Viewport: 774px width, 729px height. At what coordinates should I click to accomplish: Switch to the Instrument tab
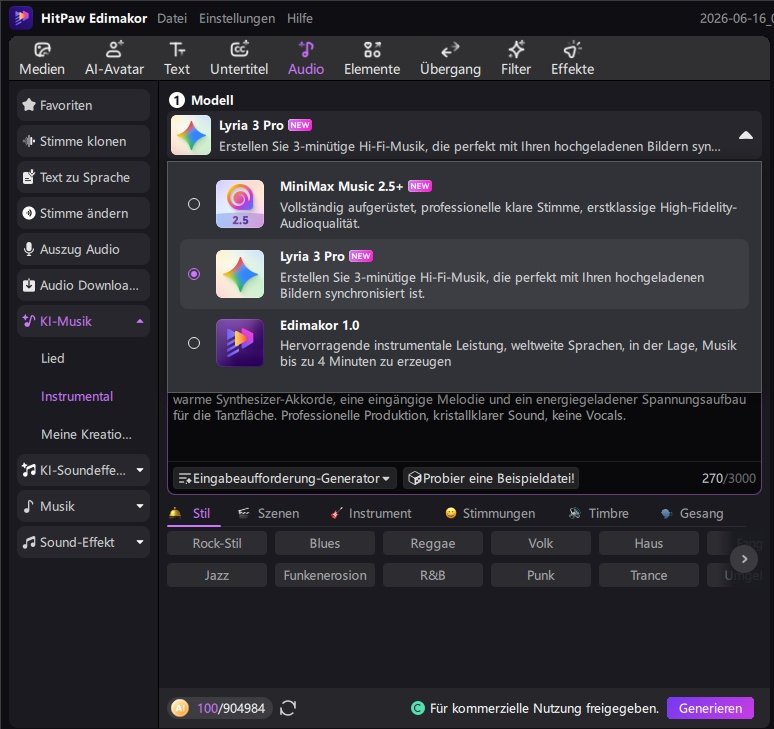pyautogui.click(x=371, y=514)
